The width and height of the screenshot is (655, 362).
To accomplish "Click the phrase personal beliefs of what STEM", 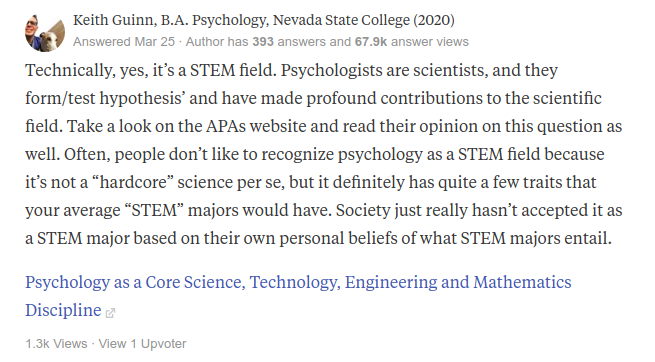I will coord(393,238).
